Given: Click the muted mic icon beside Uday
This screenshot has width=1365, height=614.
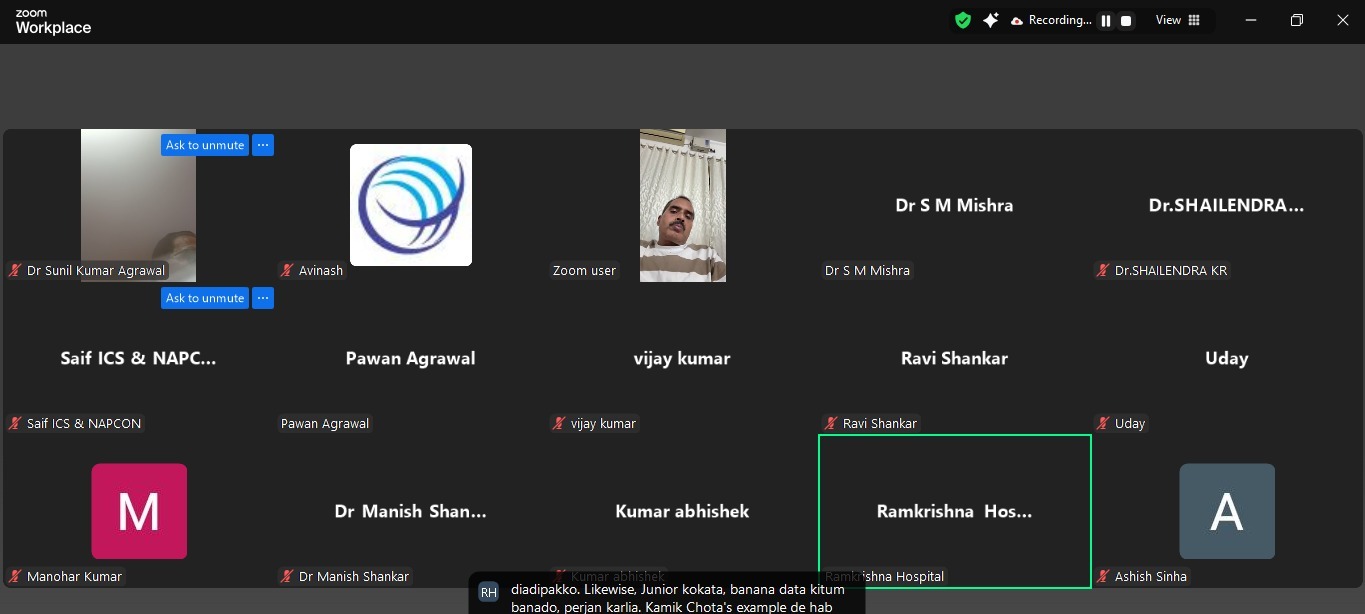Looking at the screenshot, I should [x=1104, y=424].
